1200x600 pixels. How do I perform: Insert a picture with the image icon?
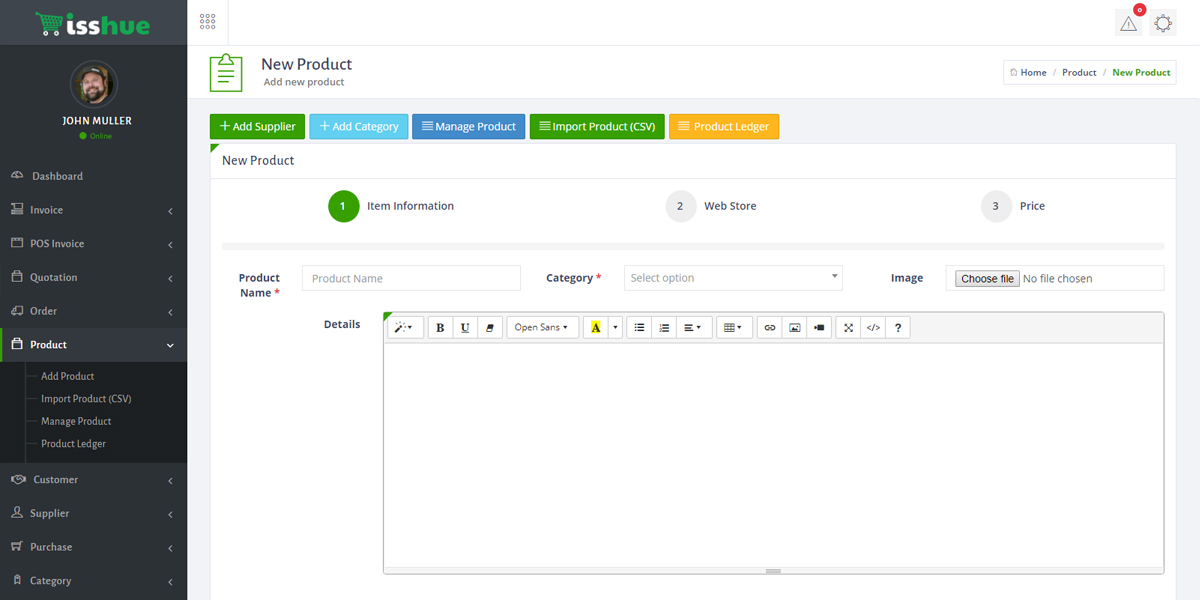795,328
